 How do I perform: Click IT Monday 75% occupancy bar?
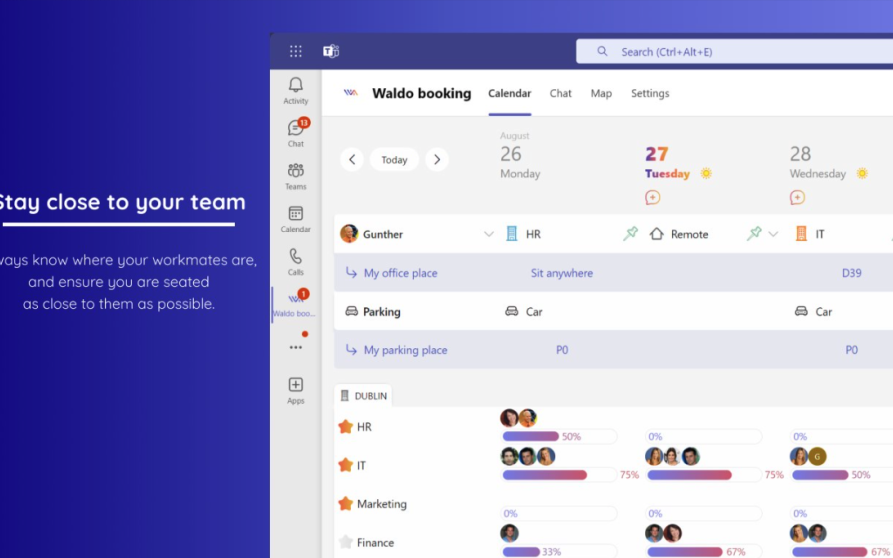(559, 475)
